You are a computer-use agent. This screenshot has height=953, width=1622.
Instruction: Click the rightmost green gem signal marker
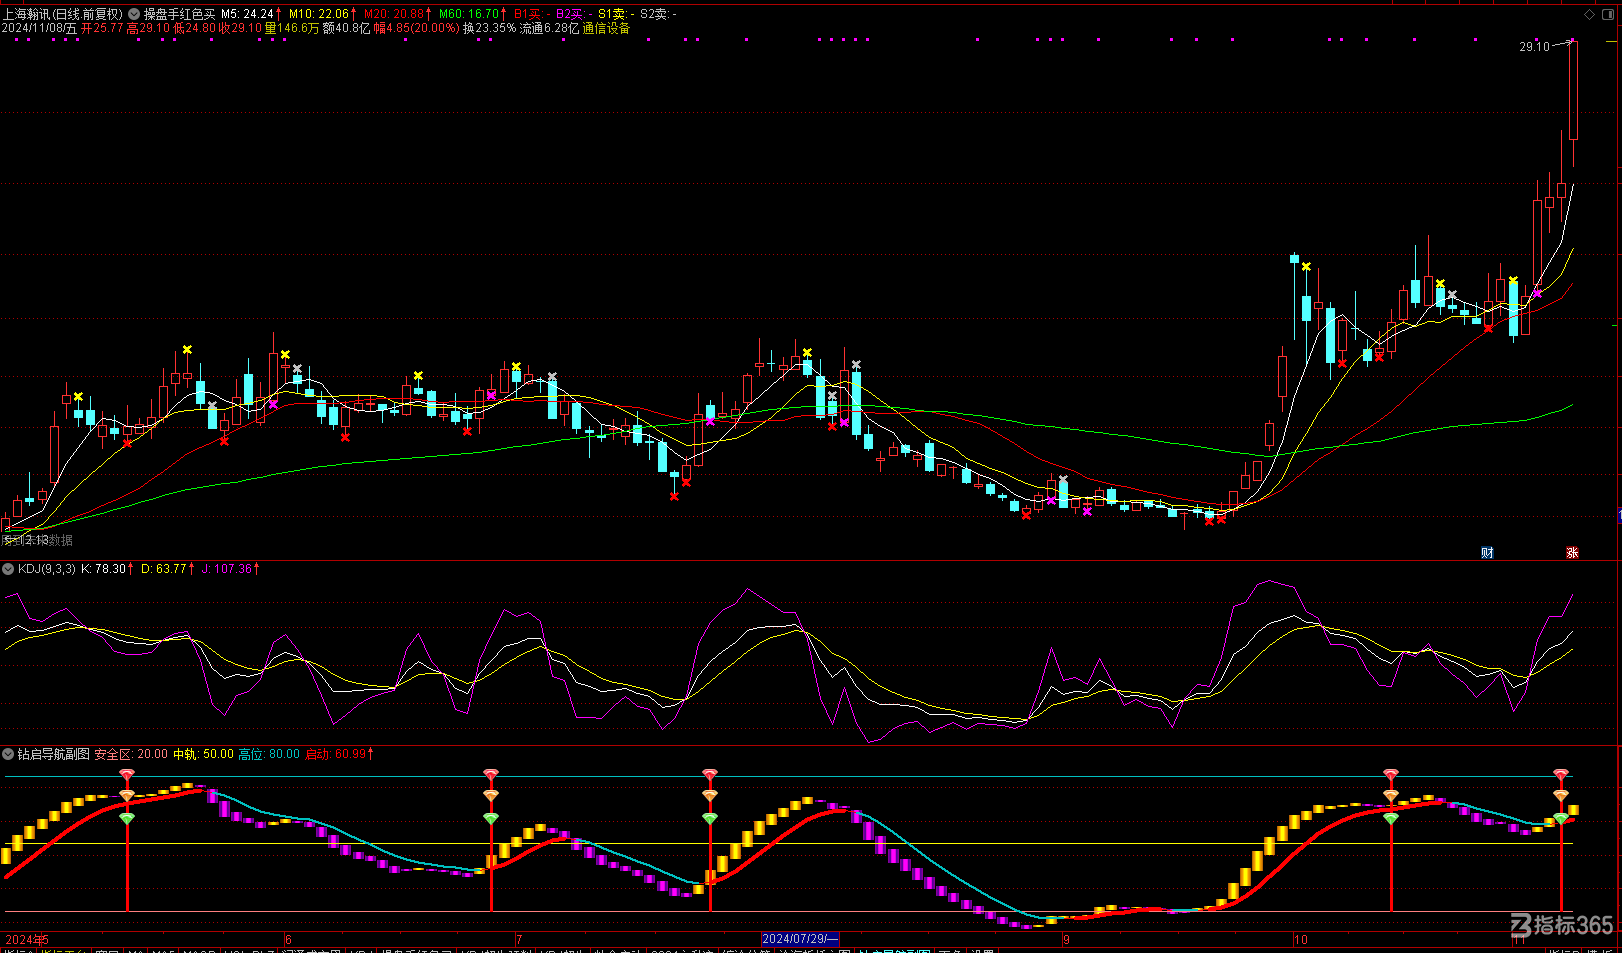tap(1561, 819)
